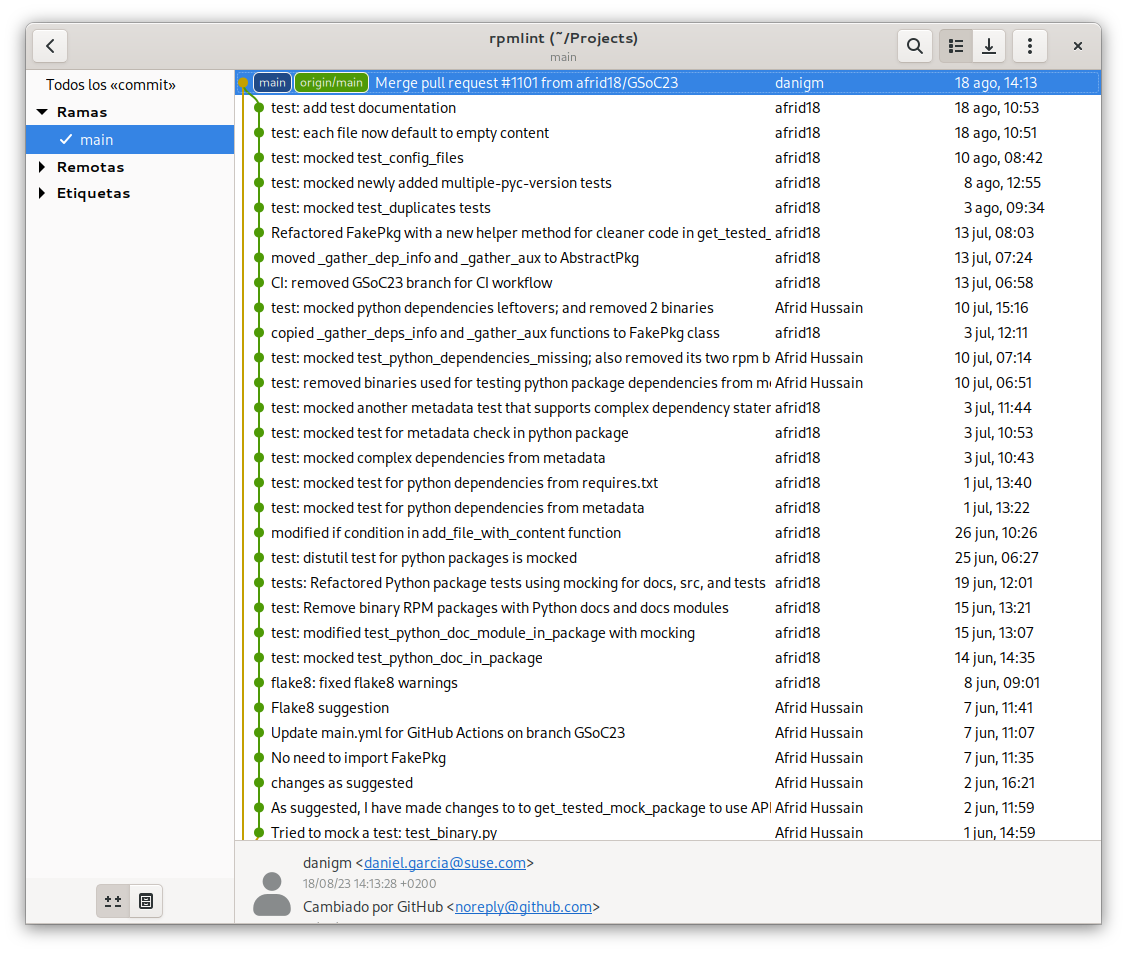This screenshot has height=953, width=1127.
Task: Click the Remotas heading label
Action: [x=91, y=167]
